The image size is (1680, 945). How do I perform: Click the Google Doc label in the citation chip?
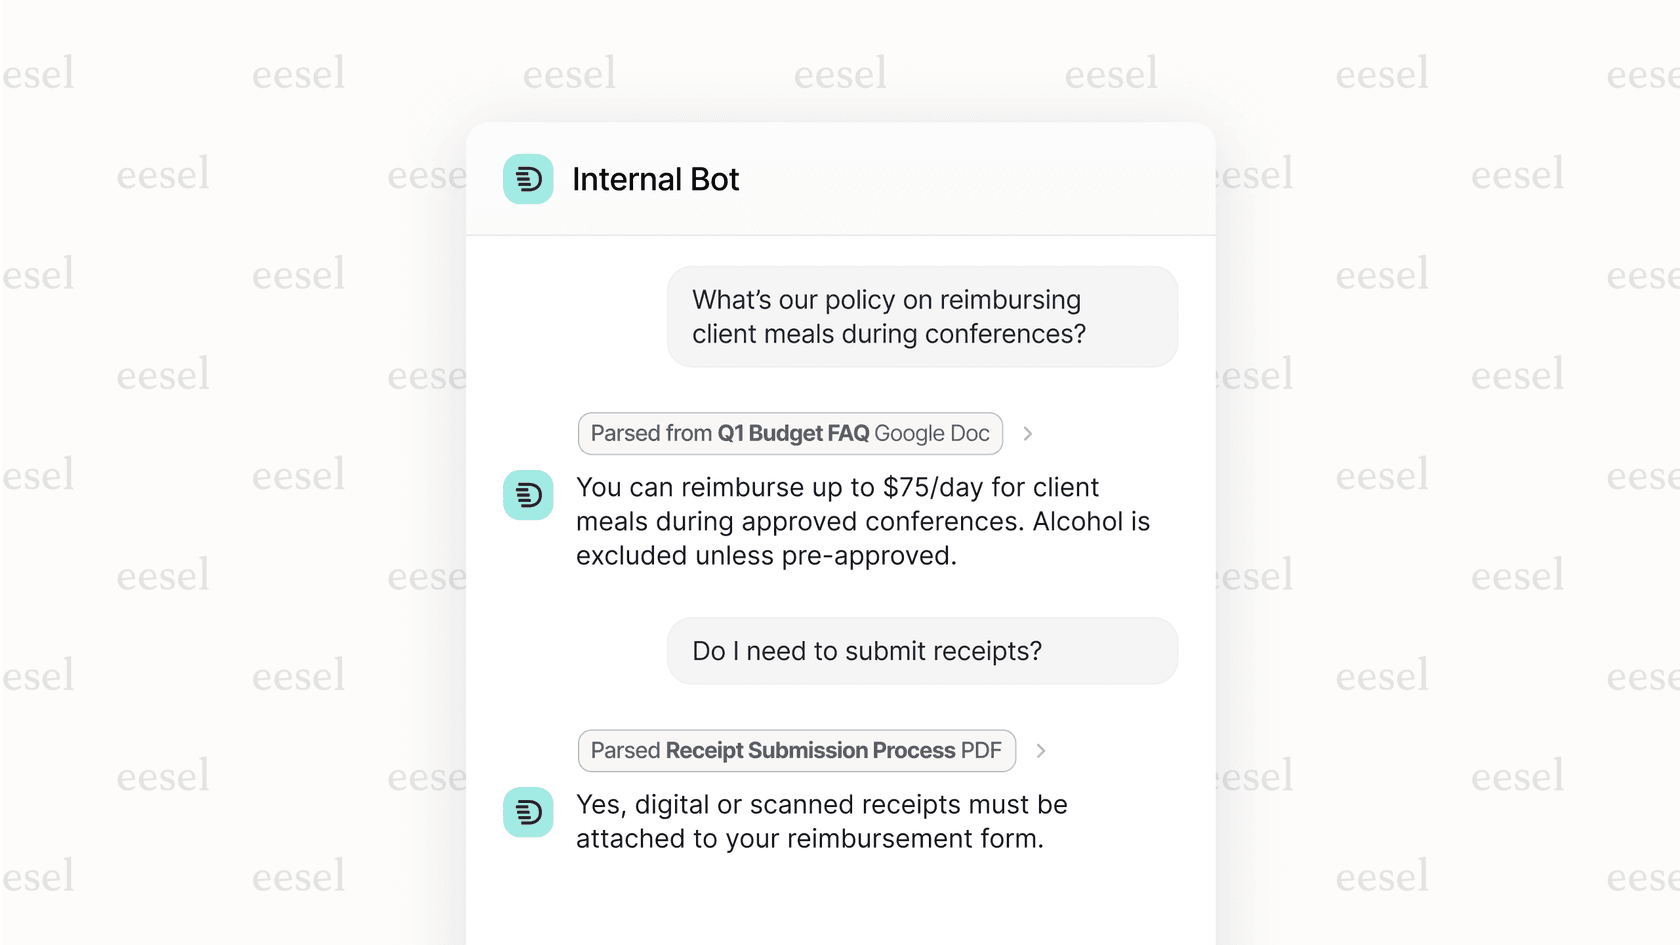tap(933, 433)
